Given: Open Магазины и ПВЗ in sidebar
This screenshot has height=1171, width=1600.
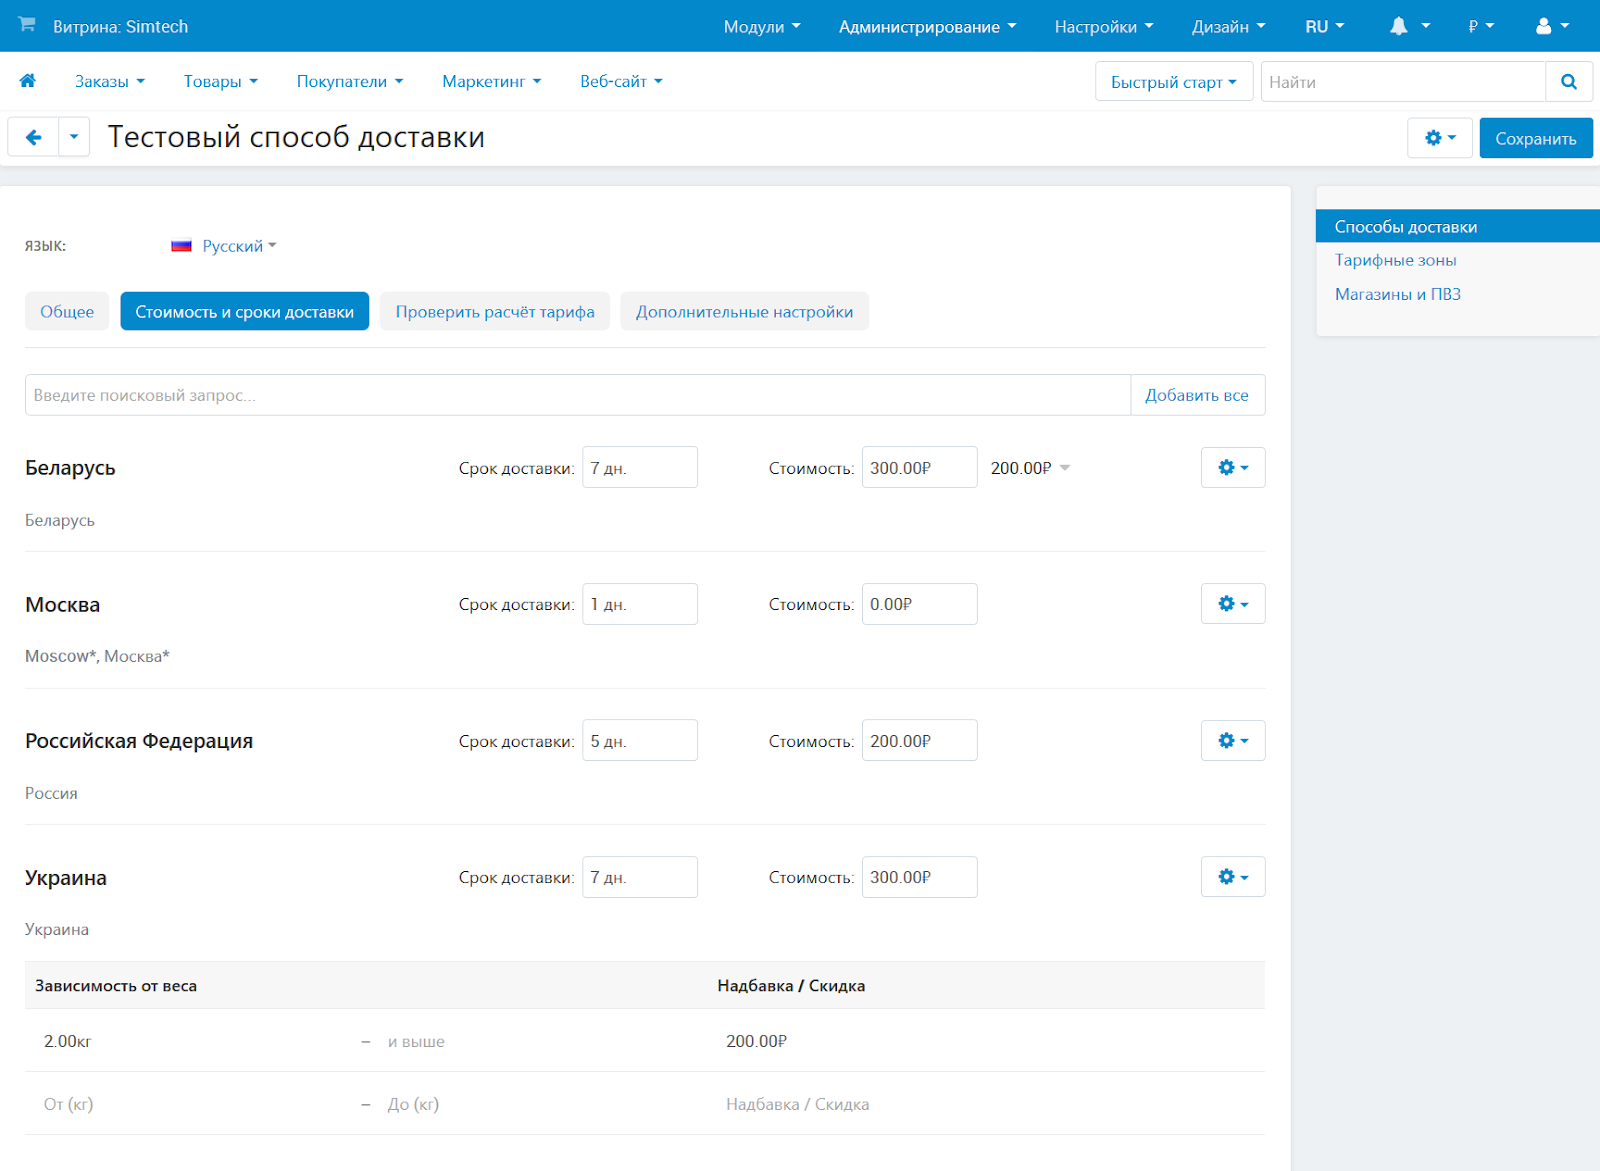Looking at the screenshot, I should [1398, 294].
